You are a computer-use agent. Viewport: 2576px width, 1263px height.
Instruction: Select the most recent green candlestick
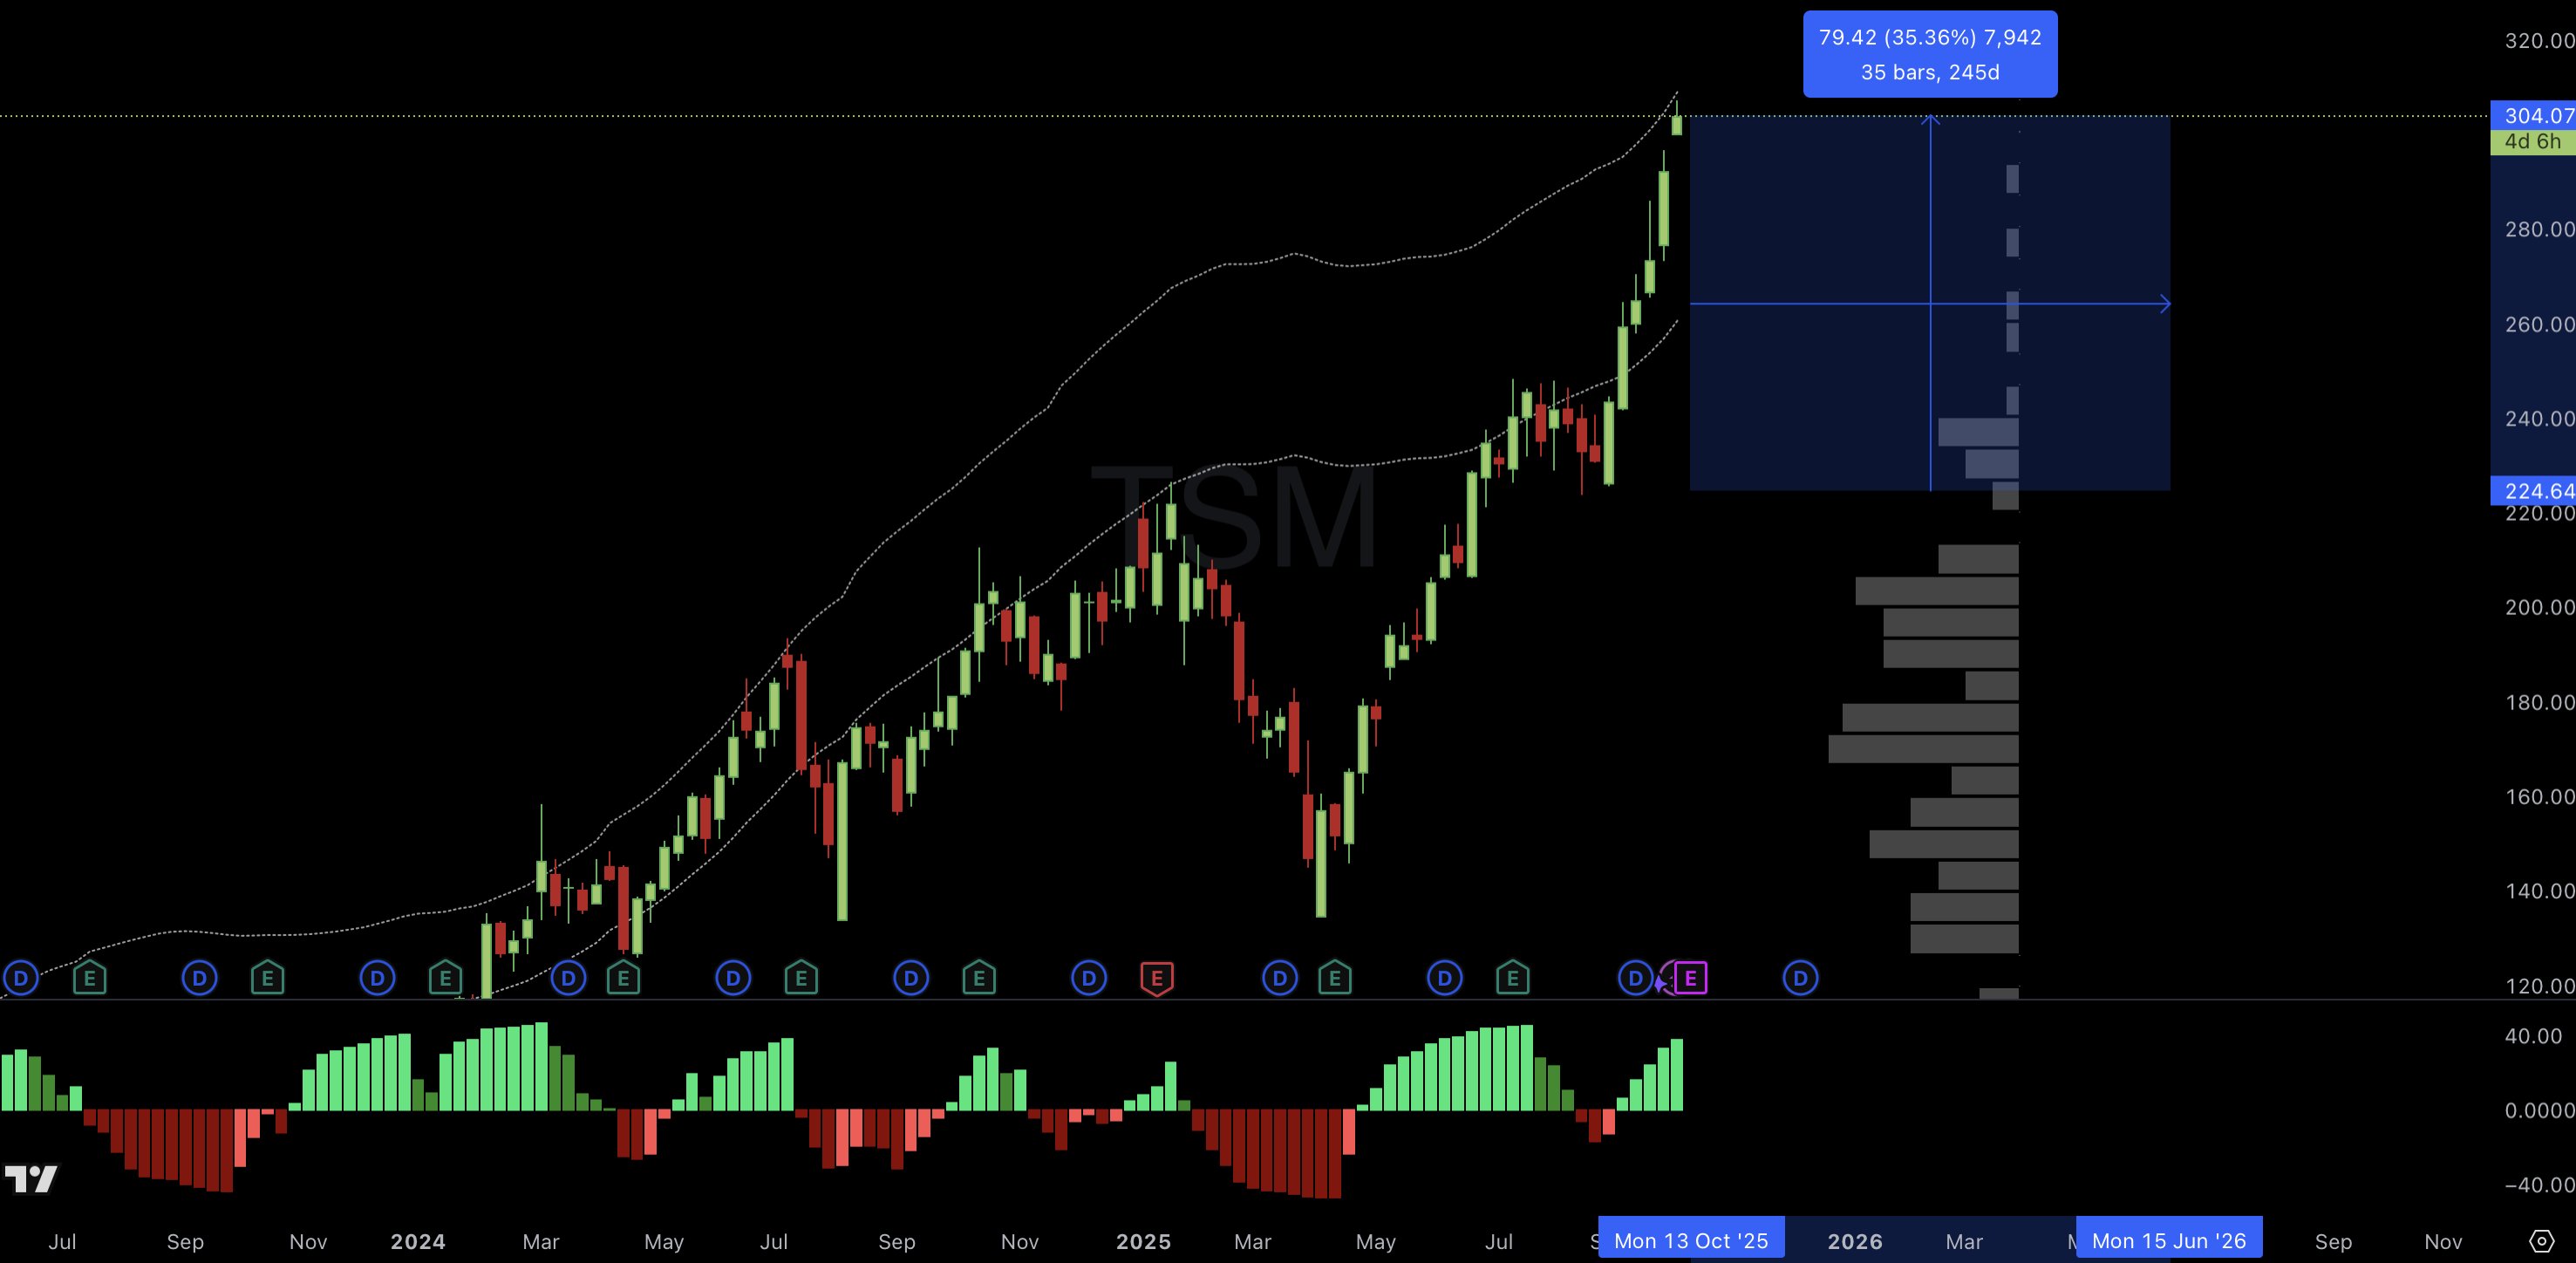[1677, 125]
